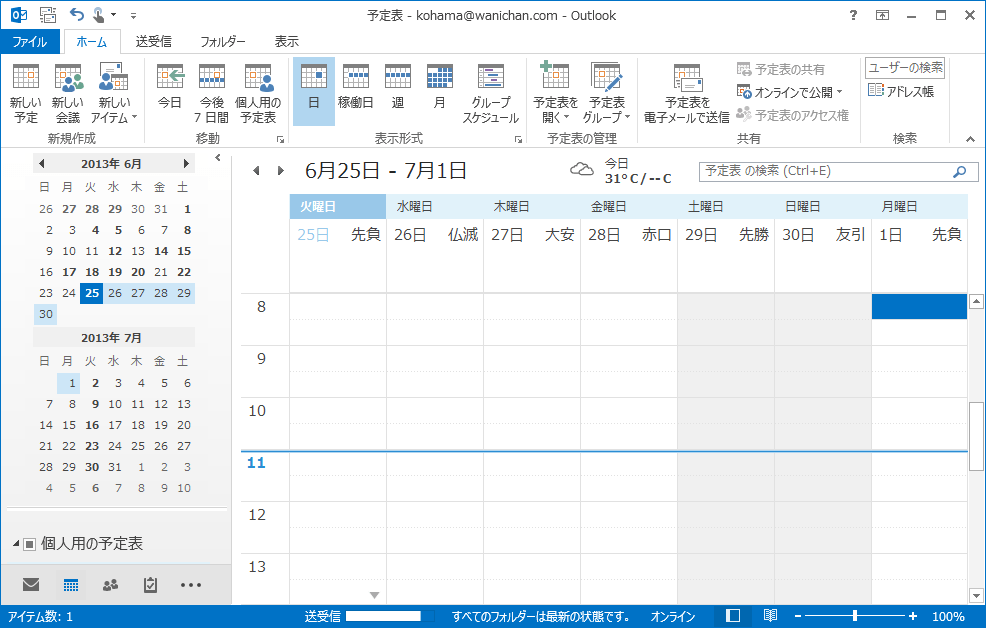Create a new meeting (新しい会議)
This screenshot has width=986, height=628.
68,93
